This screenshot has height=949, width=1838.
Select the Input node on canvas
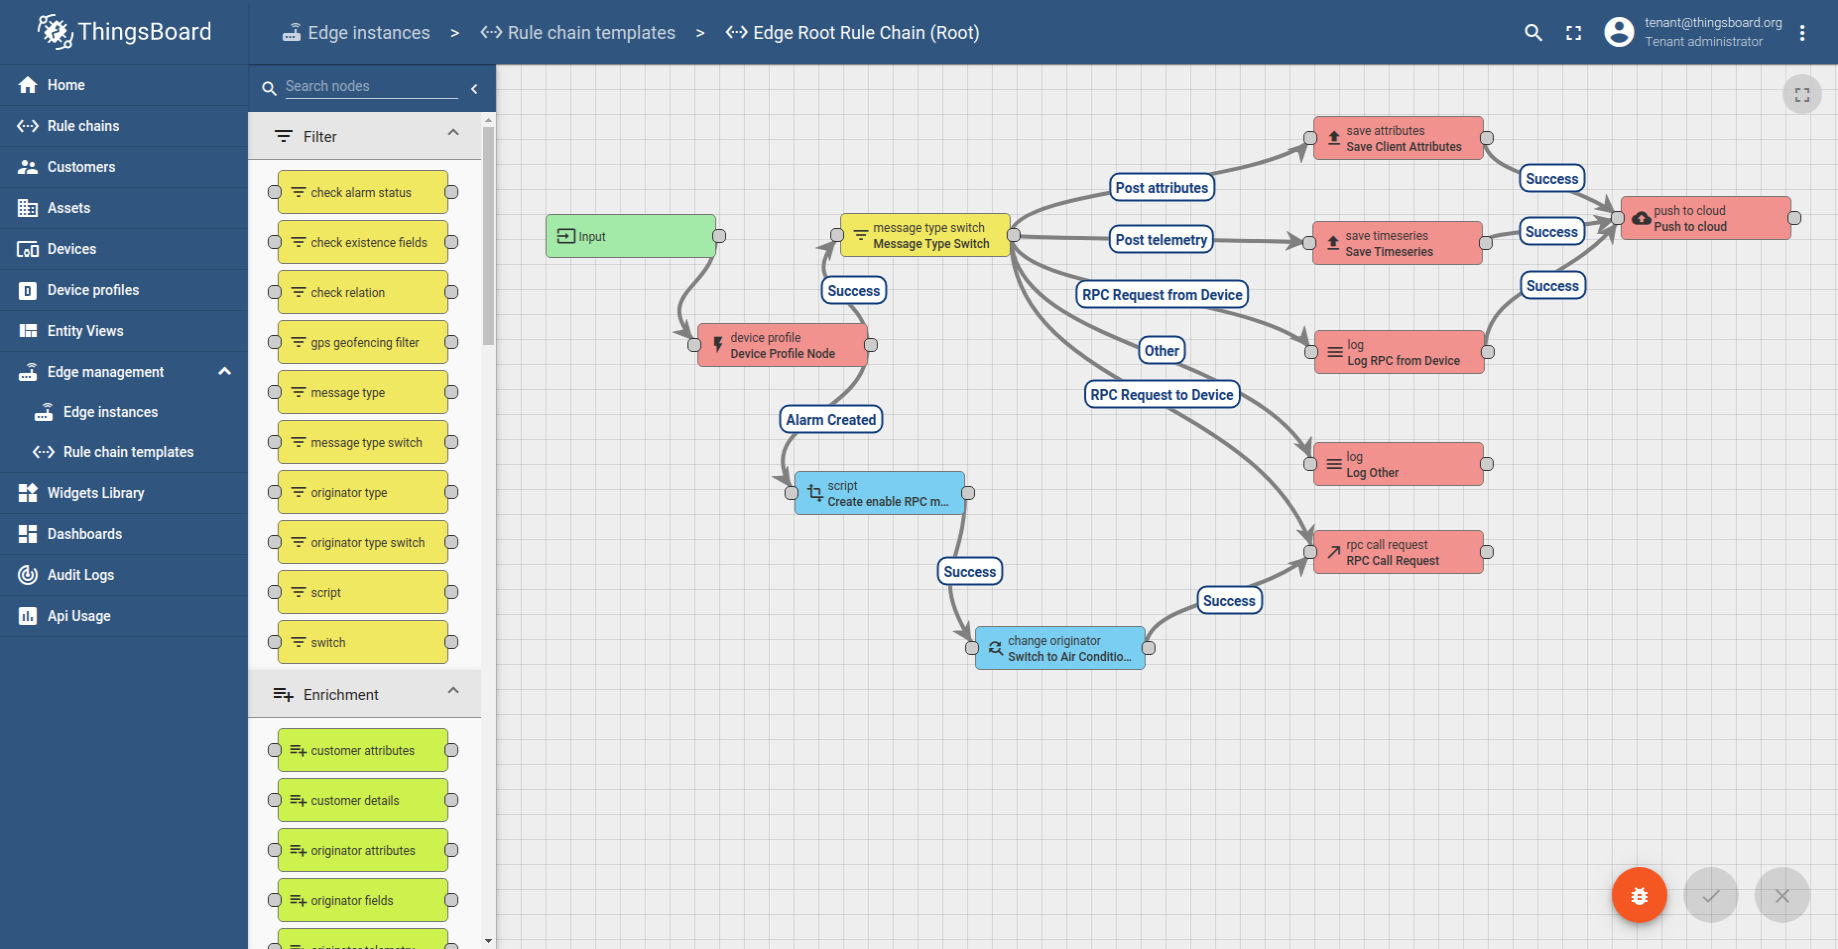tap(631, 236)
